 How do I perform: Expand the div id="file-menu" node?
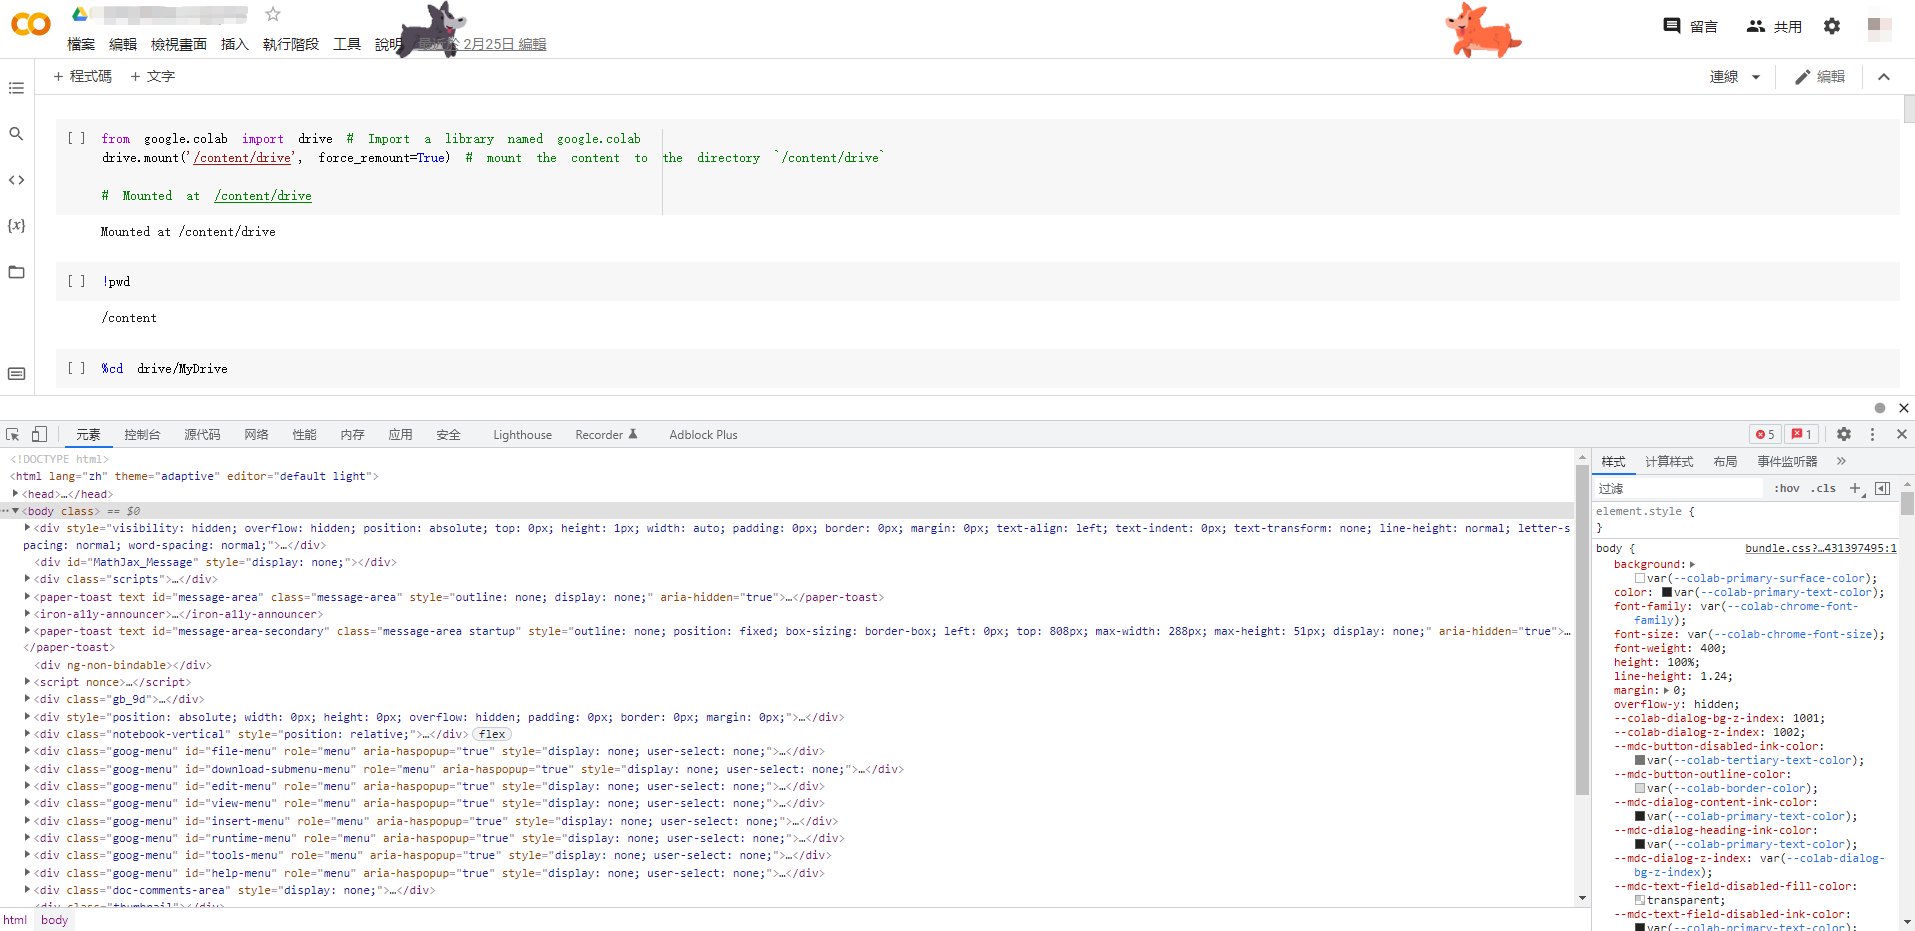click(27, 751)
